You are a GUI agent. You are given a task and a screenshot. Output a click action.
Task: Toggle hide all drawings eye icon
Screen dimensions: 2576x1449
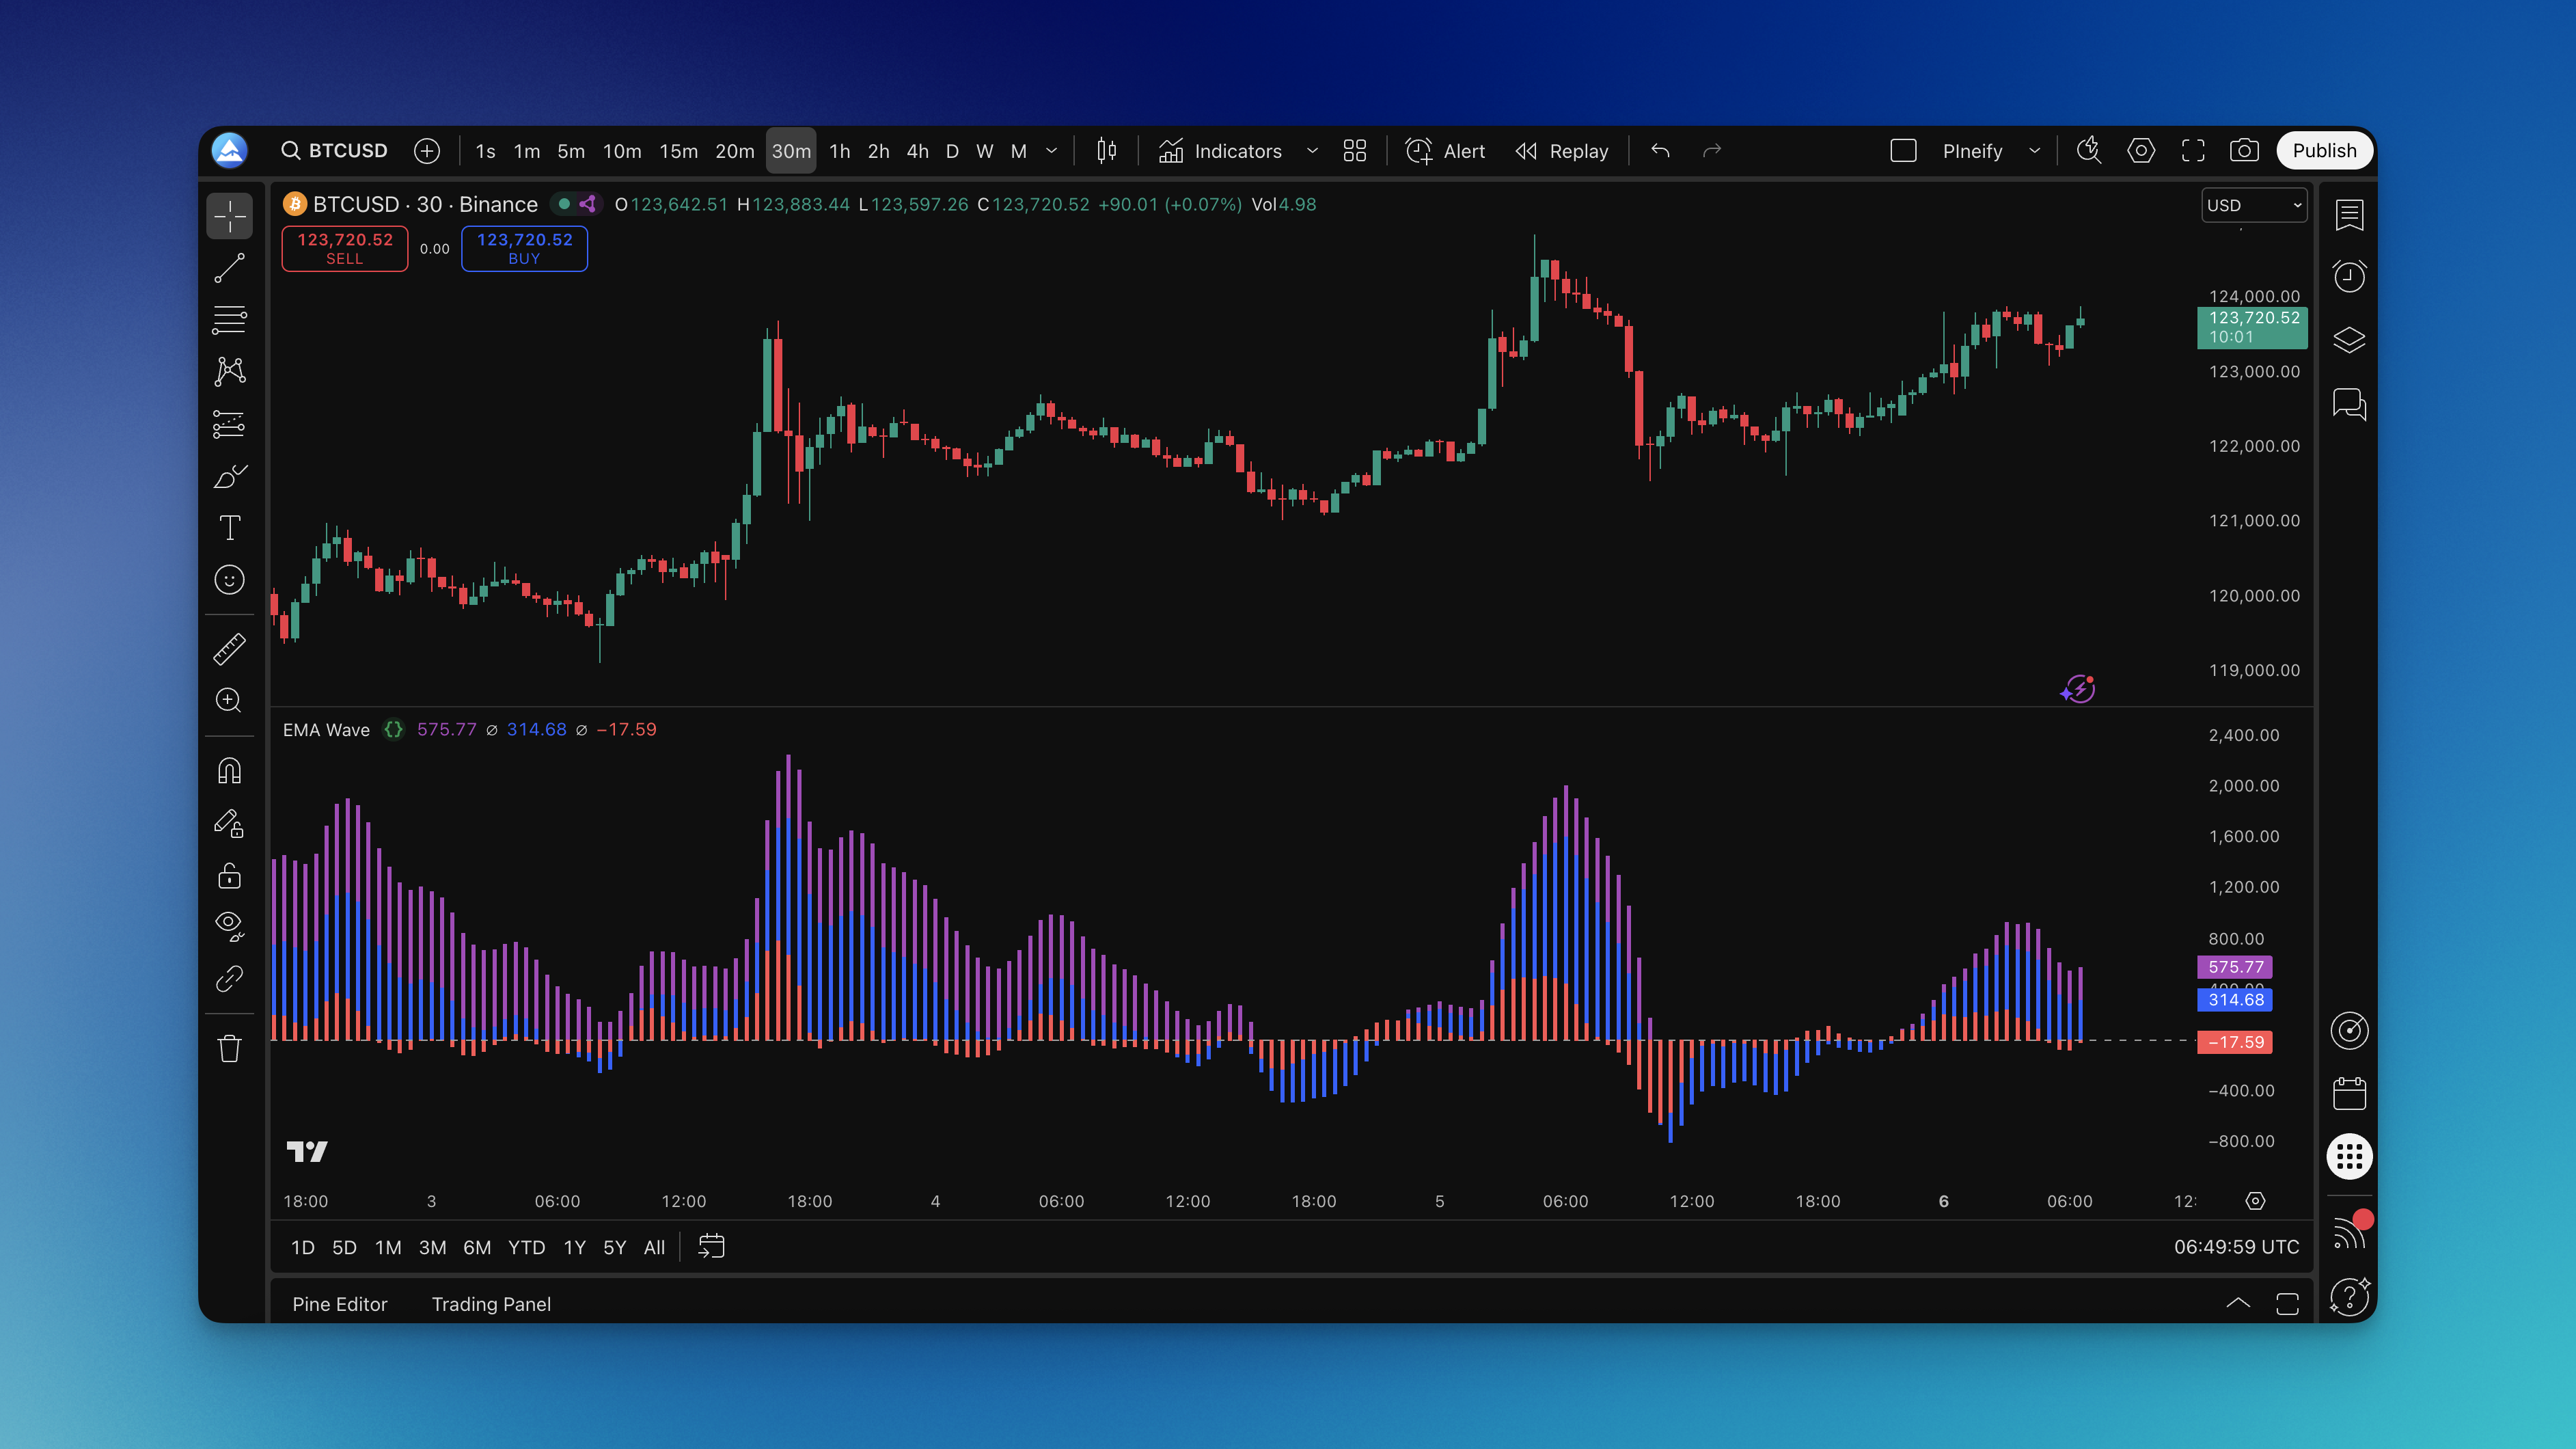pos(229,925)
